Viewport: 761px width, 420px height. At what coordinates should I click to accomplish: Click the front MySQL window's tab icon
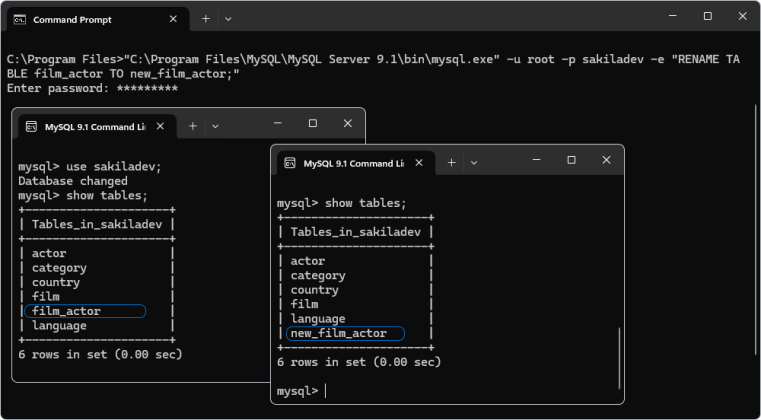(290, 163)
